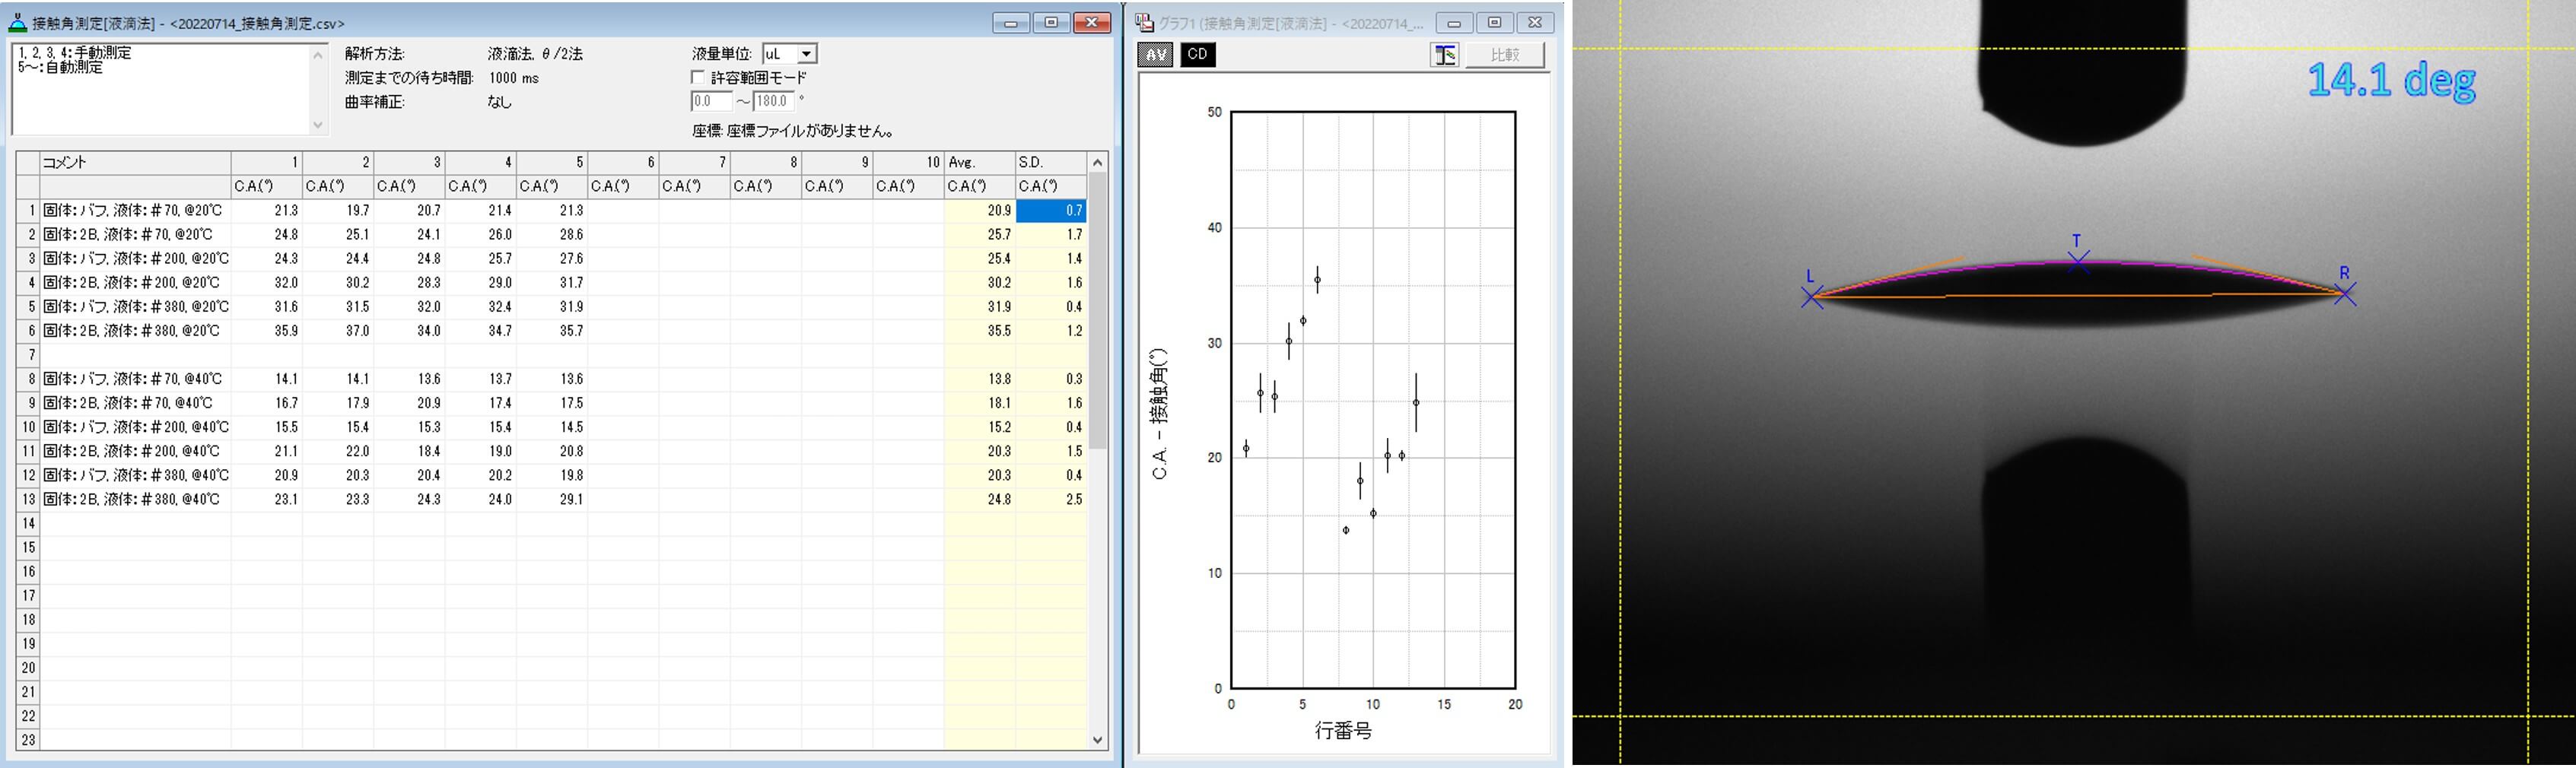Click the R right contact point marker
Viewport: 2576px width, 768px height.
(x=2345, y=294)
